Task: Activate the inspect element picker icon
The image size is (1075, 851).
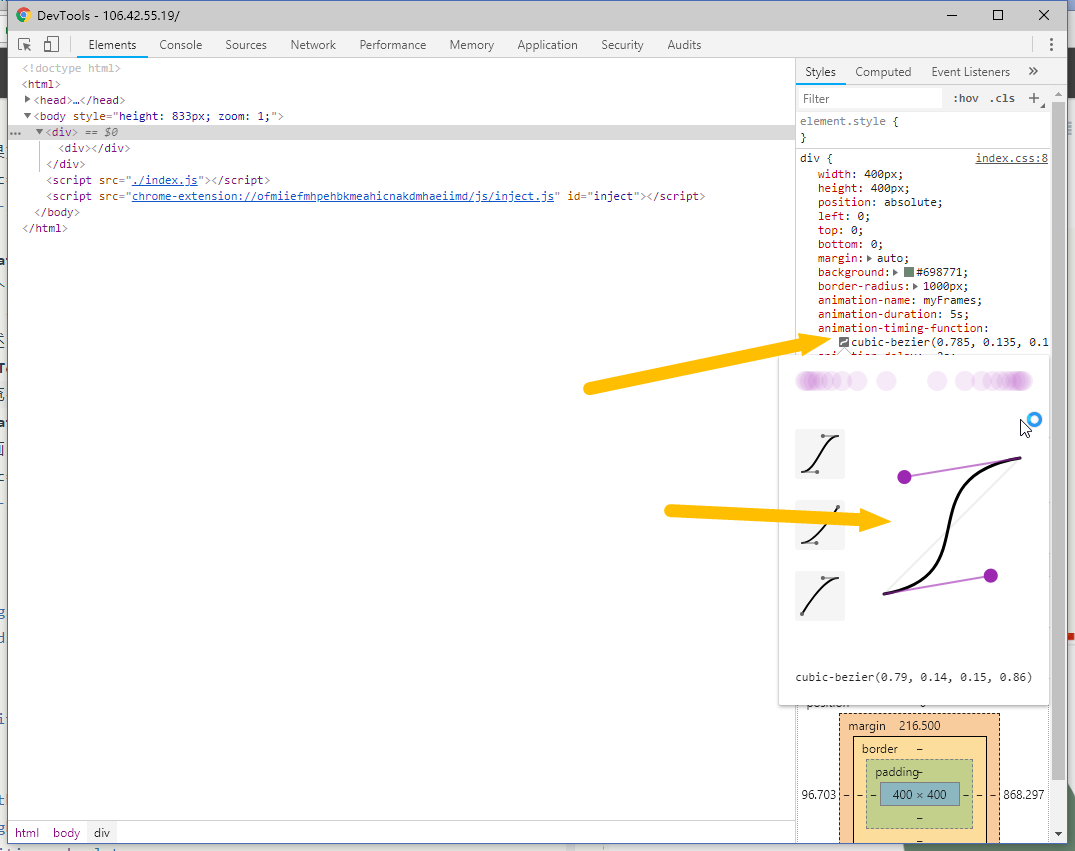Action: [25, 45]
